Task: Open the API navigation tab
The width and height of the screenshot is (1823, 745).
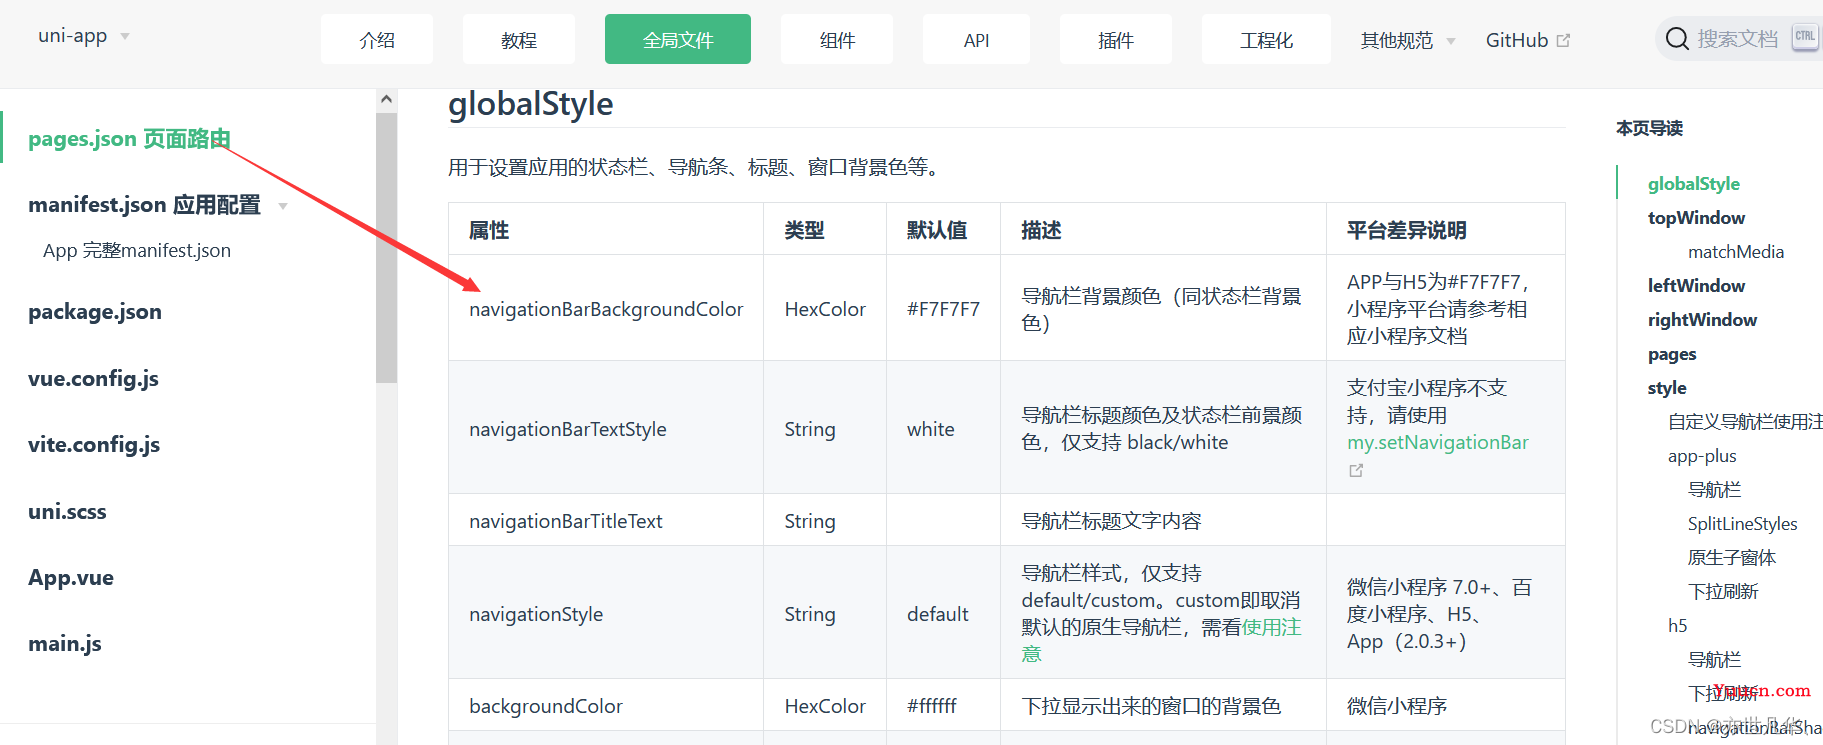Action: (976, 39)
